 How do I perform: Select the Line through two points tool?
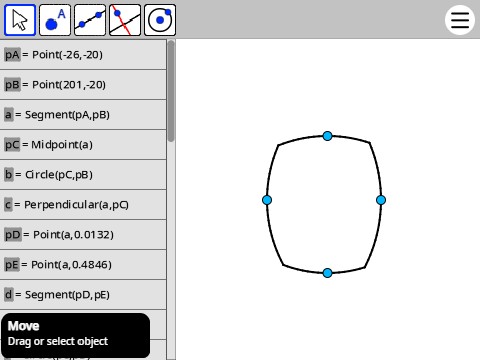tap(90, 20)
